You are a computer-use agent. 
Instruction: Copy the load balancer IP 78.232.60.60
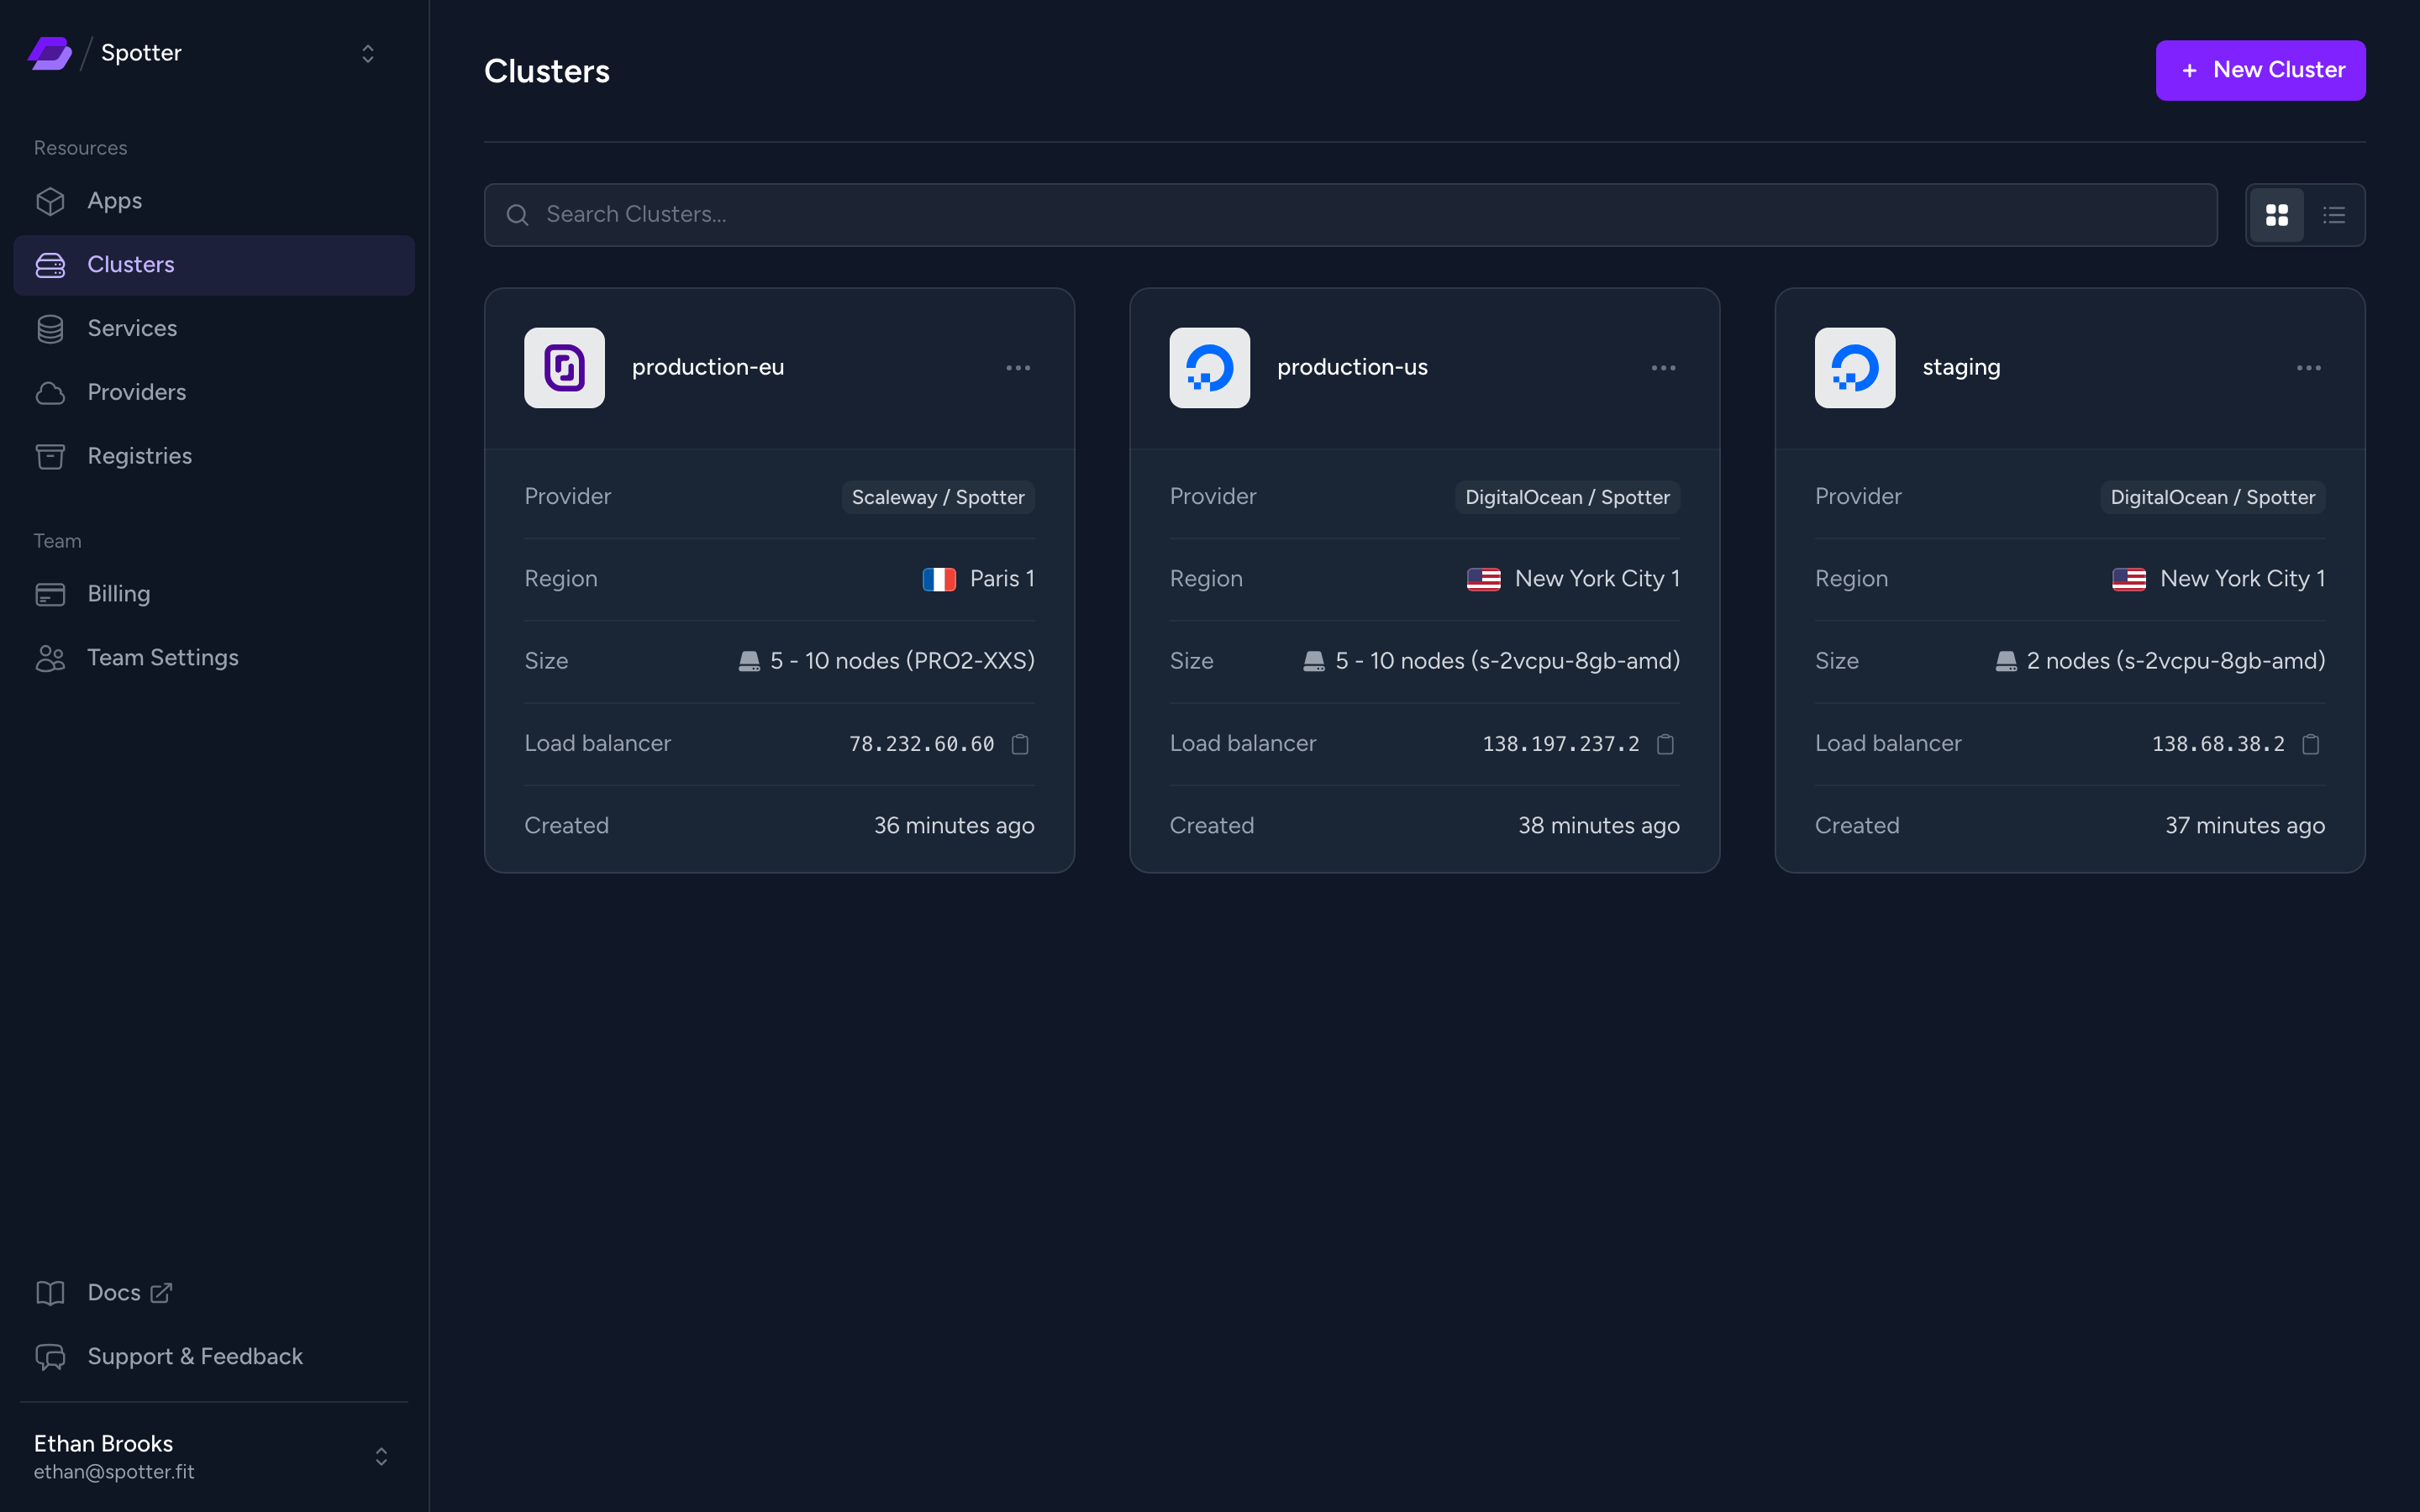coord(1020,744)
